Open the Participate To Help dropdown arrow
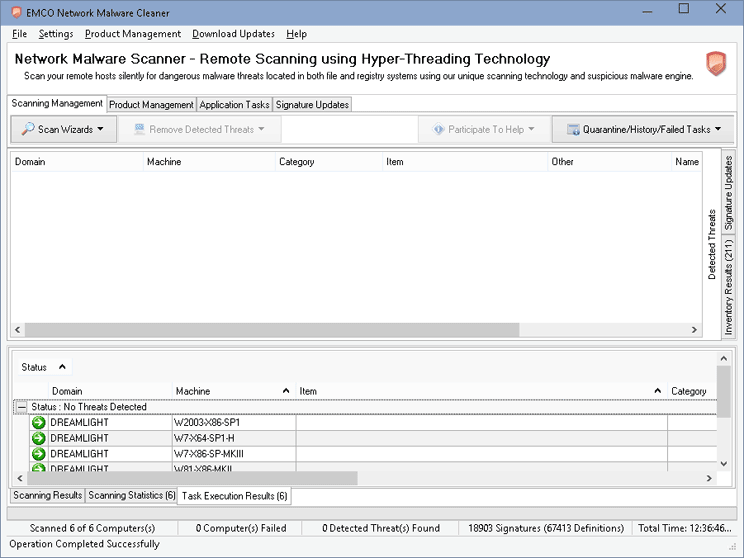744x558 pixels. pos(531,129)
